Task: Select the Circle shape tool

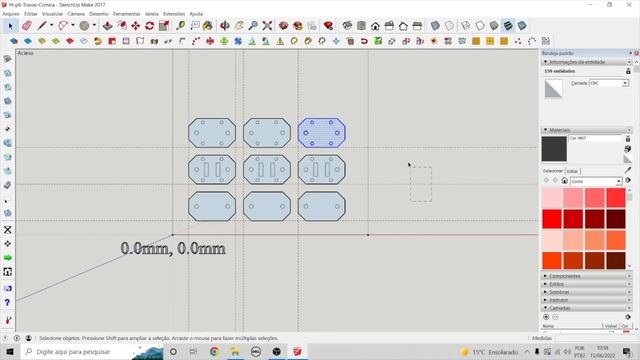Action: tap(84, 26)
